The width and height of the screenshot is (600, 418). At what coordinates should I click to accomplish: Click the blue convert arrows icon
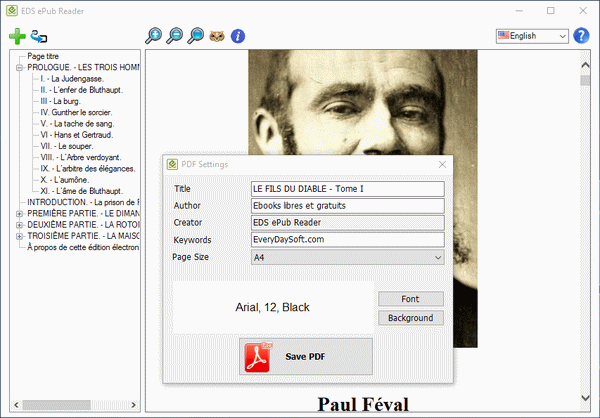tap(39, 36)
